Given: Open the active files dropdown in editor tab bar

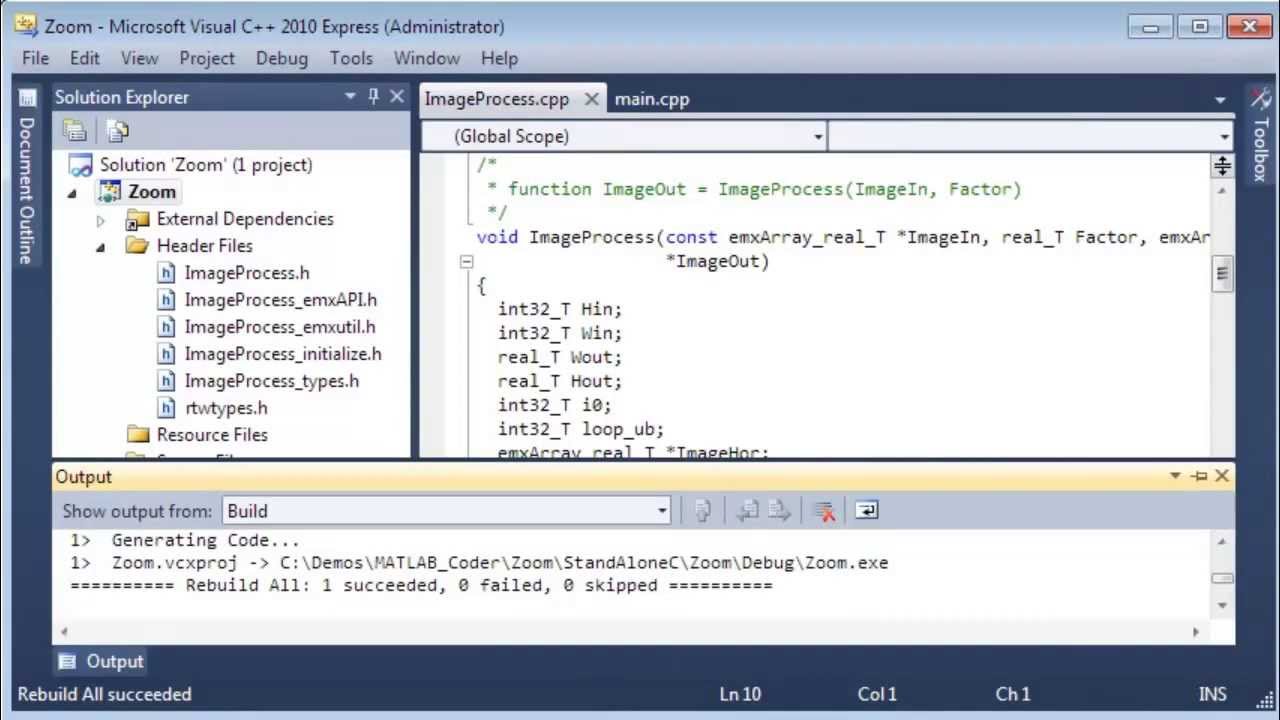Looking at the screenshot, I should click(1220, 99).
